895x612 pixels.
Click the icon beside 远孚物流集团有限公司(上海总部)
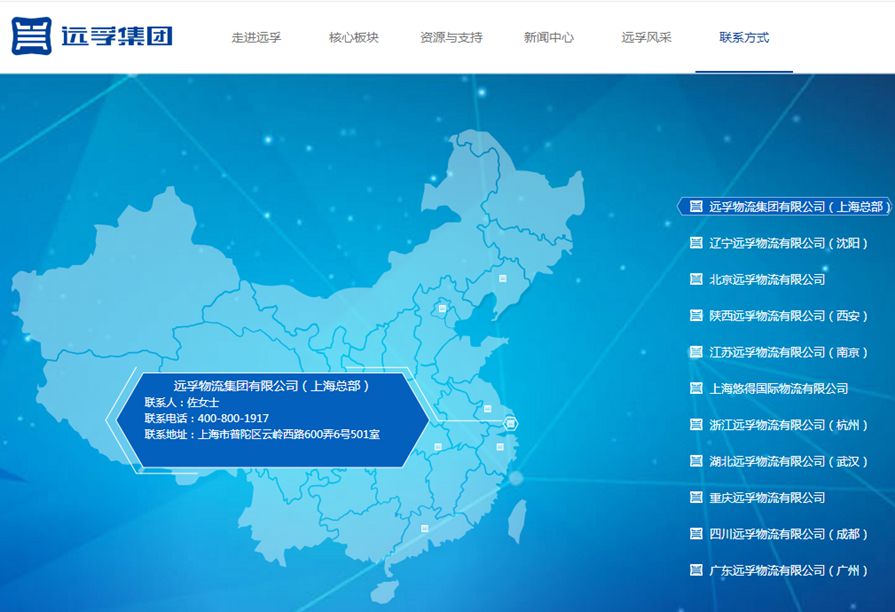click(x=696, y=206)
